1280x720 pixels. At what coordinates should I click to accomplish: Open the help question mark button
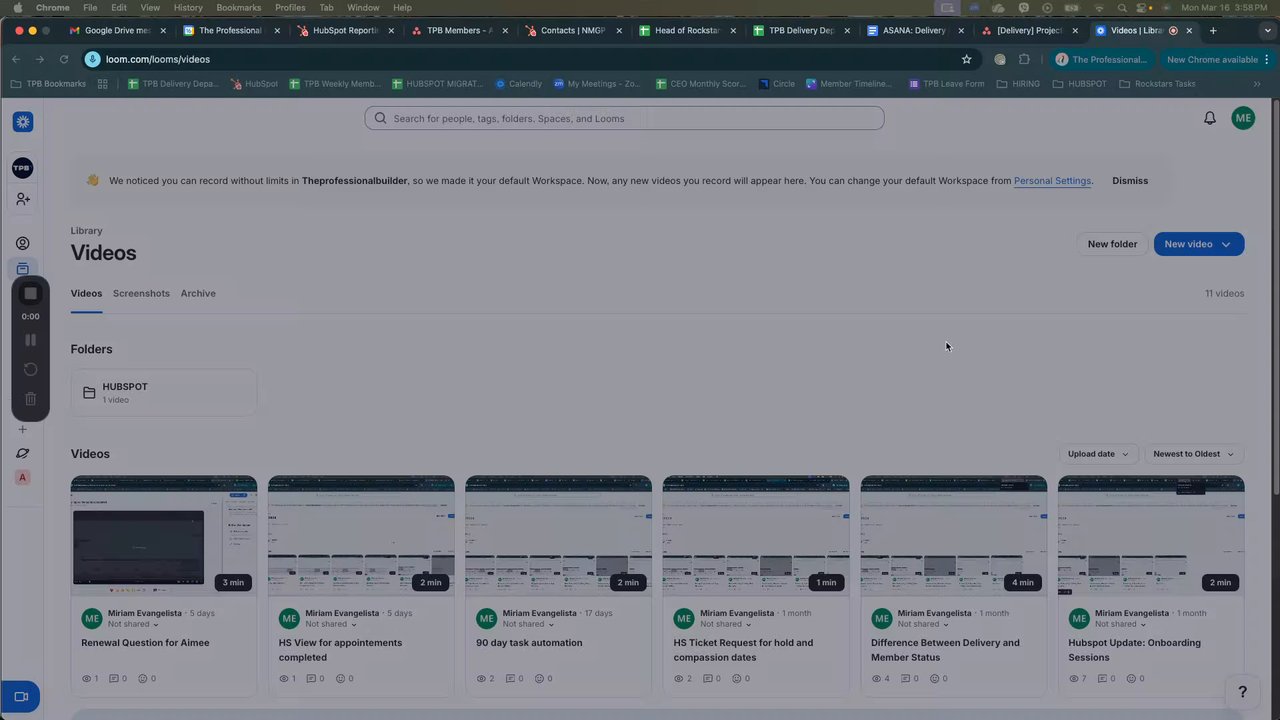pos(1242,692)
